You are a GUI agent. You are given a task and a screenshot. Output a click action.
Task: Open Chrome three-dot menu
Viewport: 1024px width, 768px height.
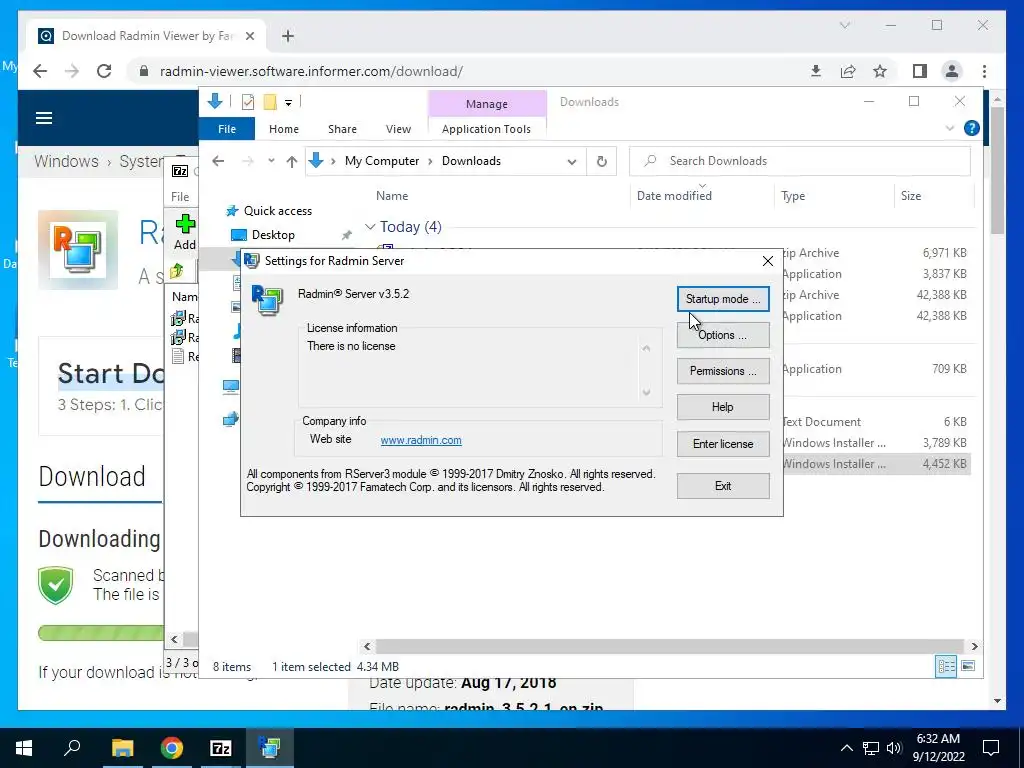point(984,71)
